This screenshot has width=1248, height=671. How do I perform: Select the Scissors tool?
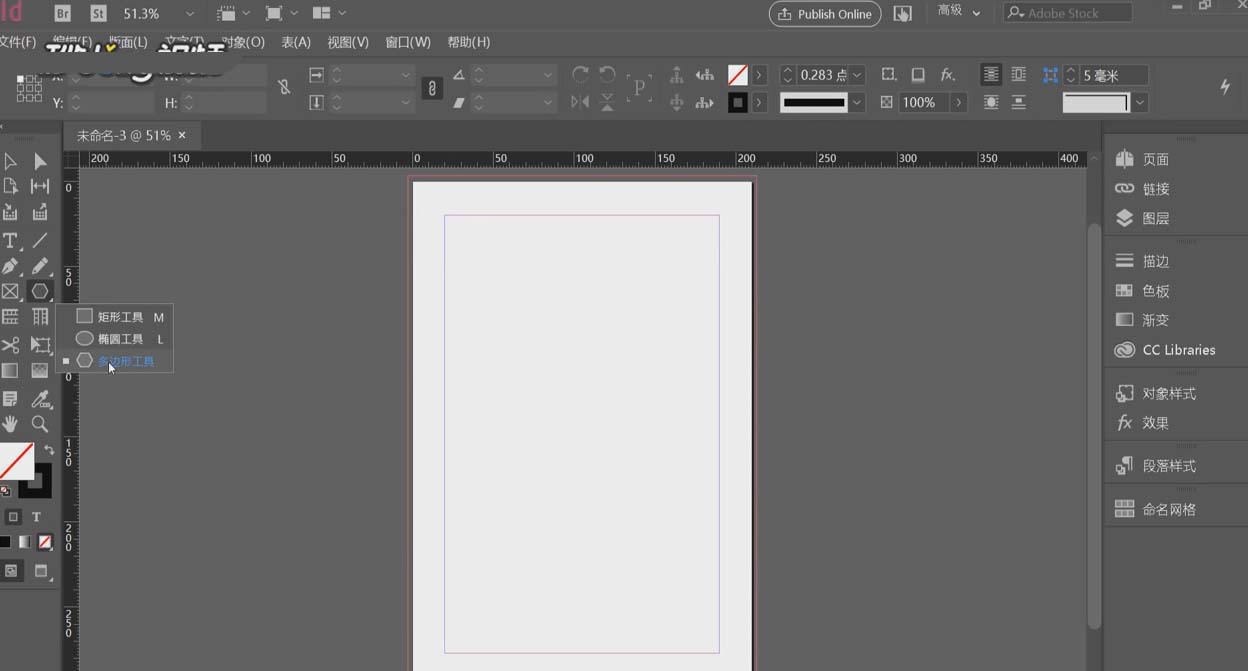point(10,345)
